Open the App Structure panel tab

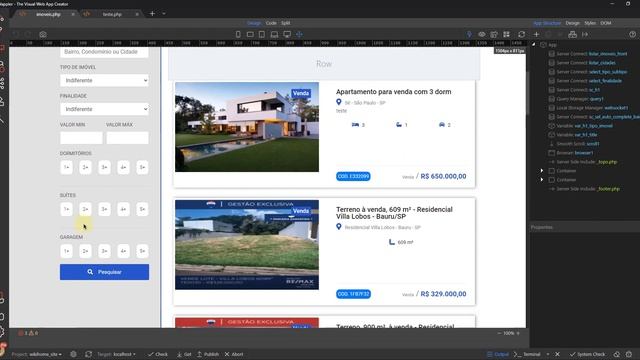(547, 23)
